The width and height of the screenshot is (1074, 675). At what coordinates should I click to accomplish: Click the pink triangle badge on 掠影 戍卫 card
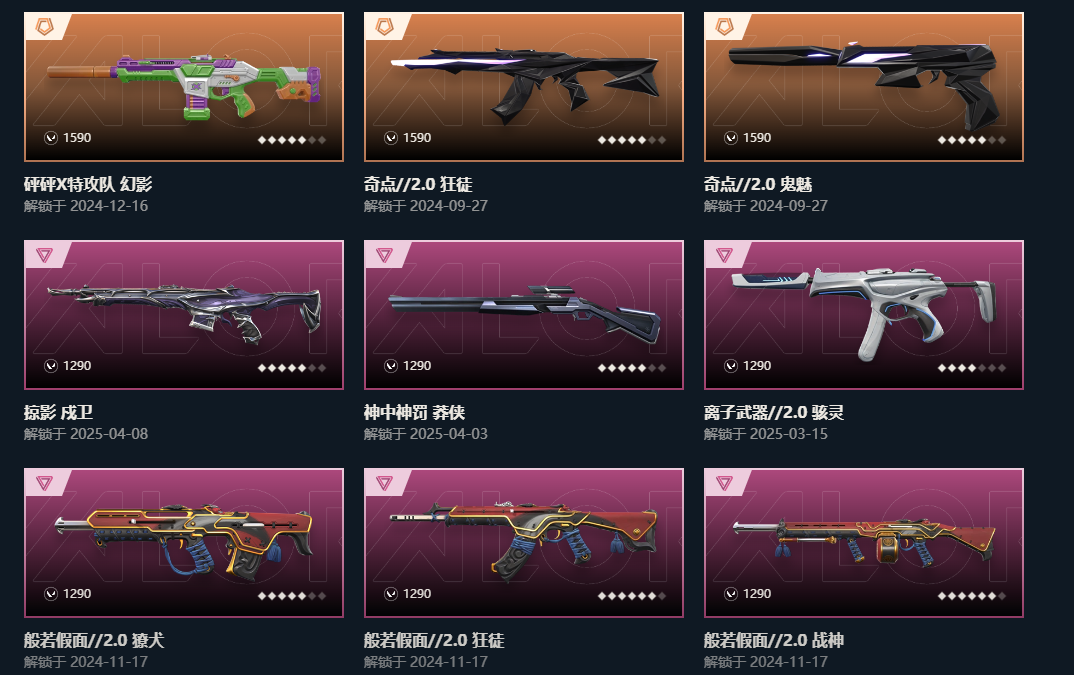coord(45,255)
